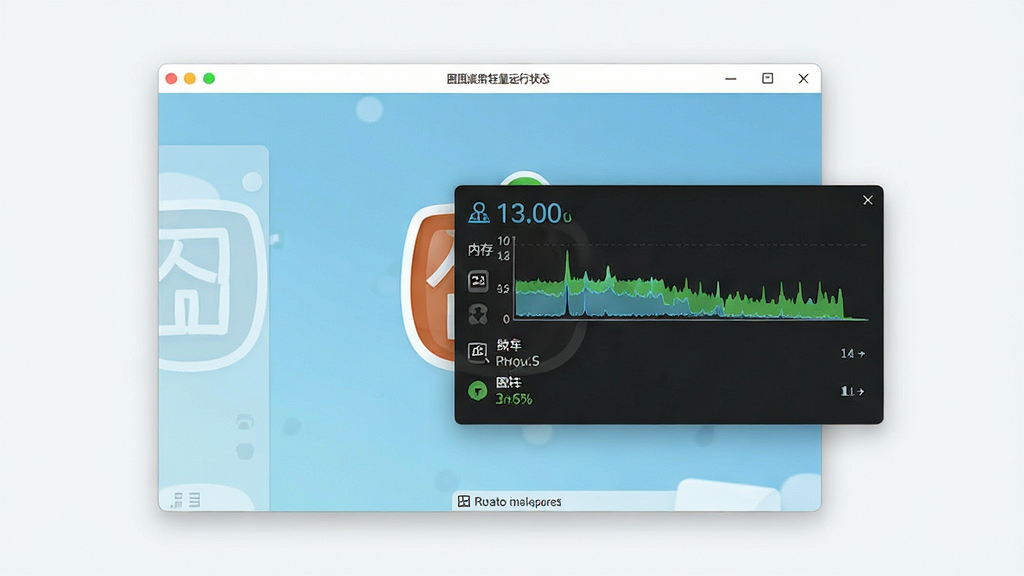Close the dark memory monitor panel
Viewport: 1024px width, 576px height.
(x=867, y=200)
